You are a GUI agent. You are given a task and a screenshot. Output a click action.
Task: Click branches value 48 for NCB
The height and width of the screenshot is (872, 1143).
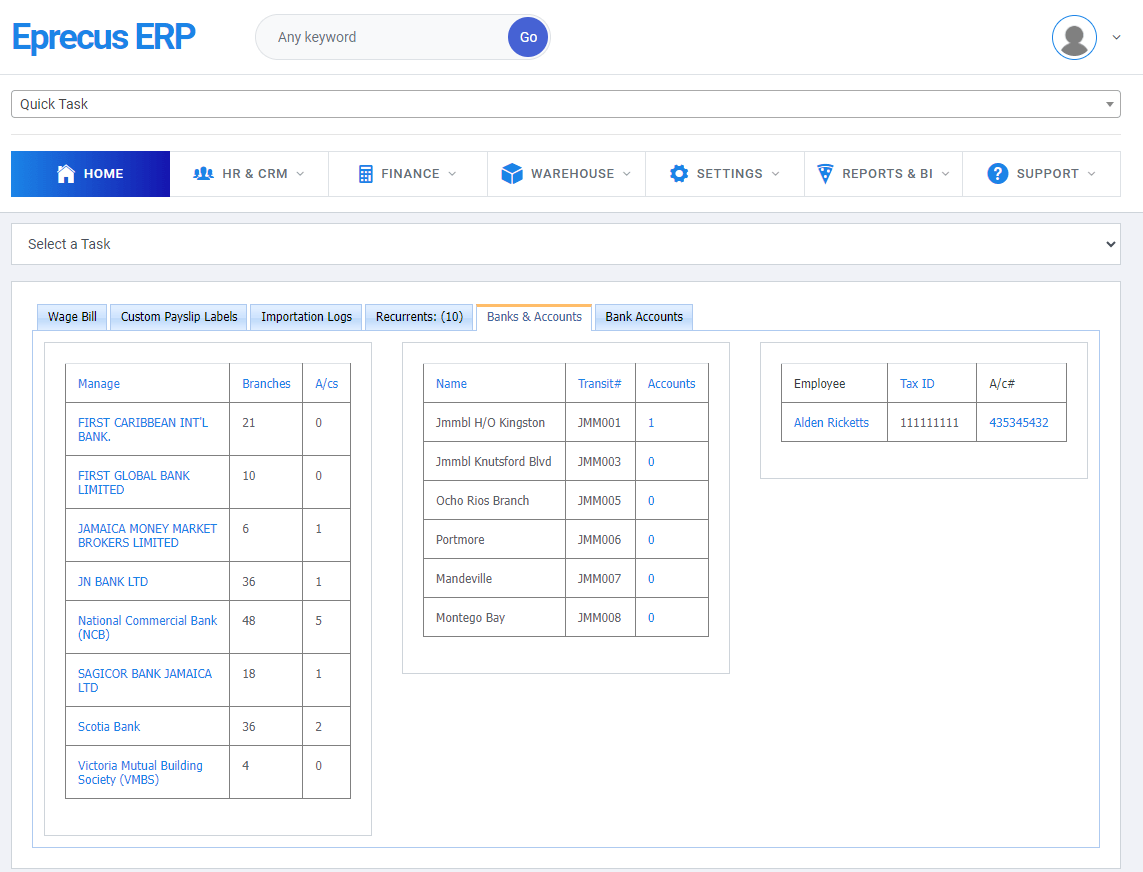(249, 621)
